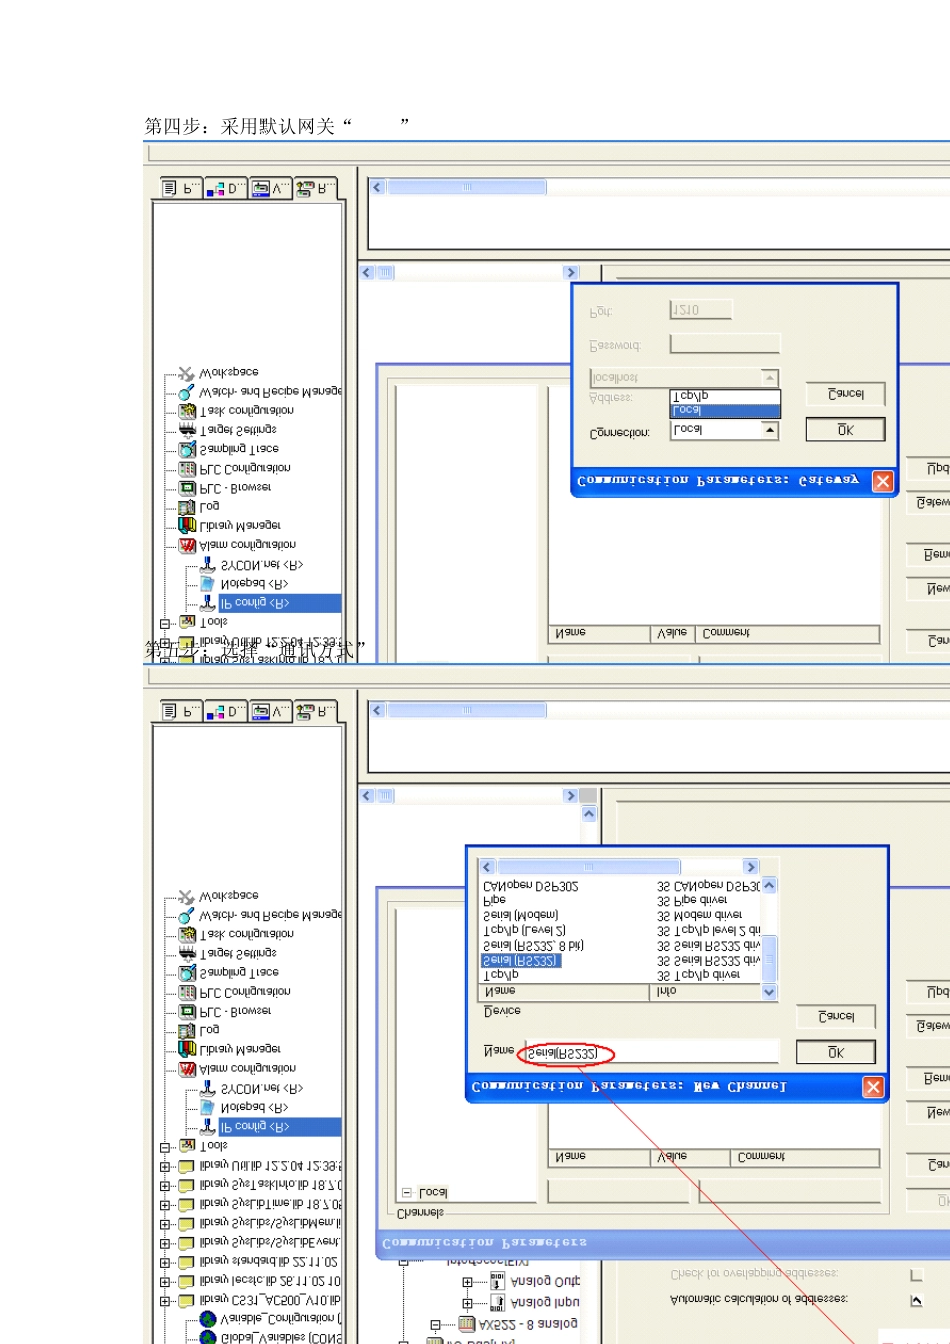Viewport: 950px width, 1344px height.
Task: Open Task configuration icon in Gateway screenshot
Action: click(x=187, y=411)
